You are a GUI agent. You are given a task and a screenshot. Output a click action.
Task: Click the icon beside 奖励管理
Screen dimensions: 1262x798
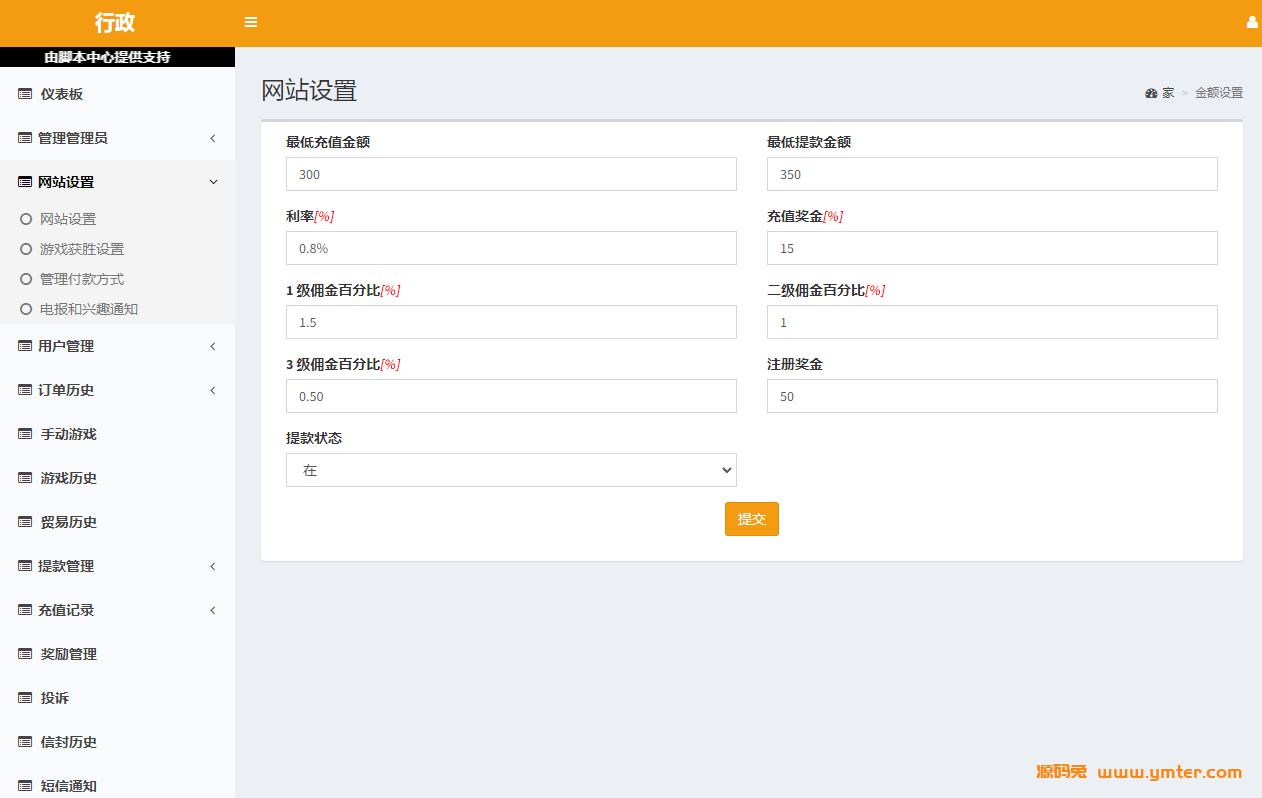25,654
